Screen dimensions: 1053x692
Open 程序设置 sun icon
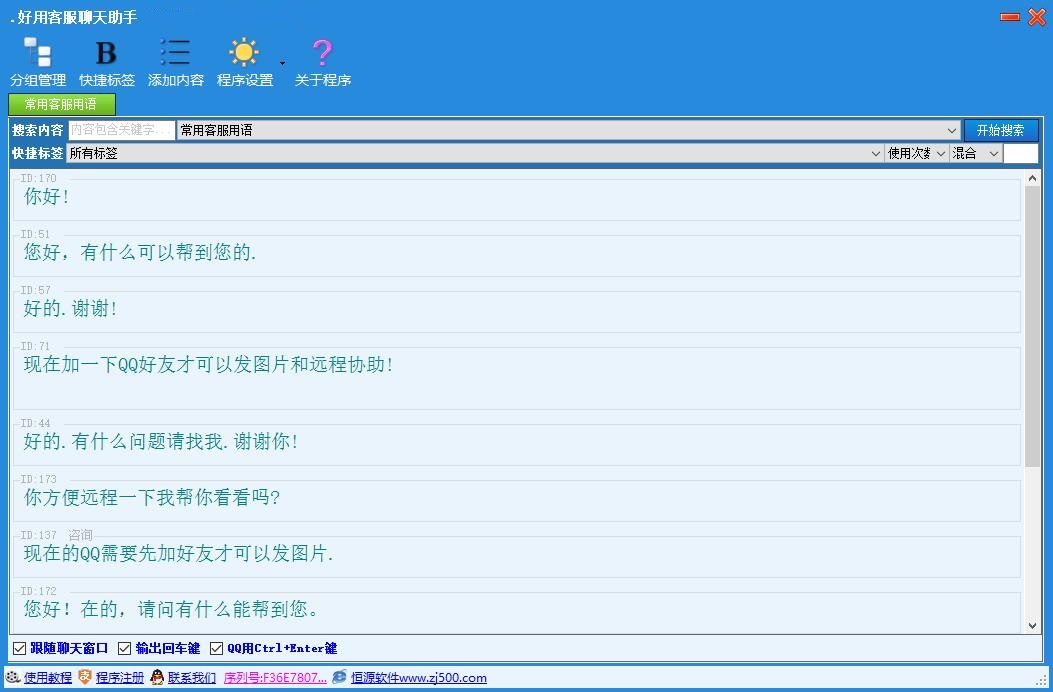coord(243,53)
